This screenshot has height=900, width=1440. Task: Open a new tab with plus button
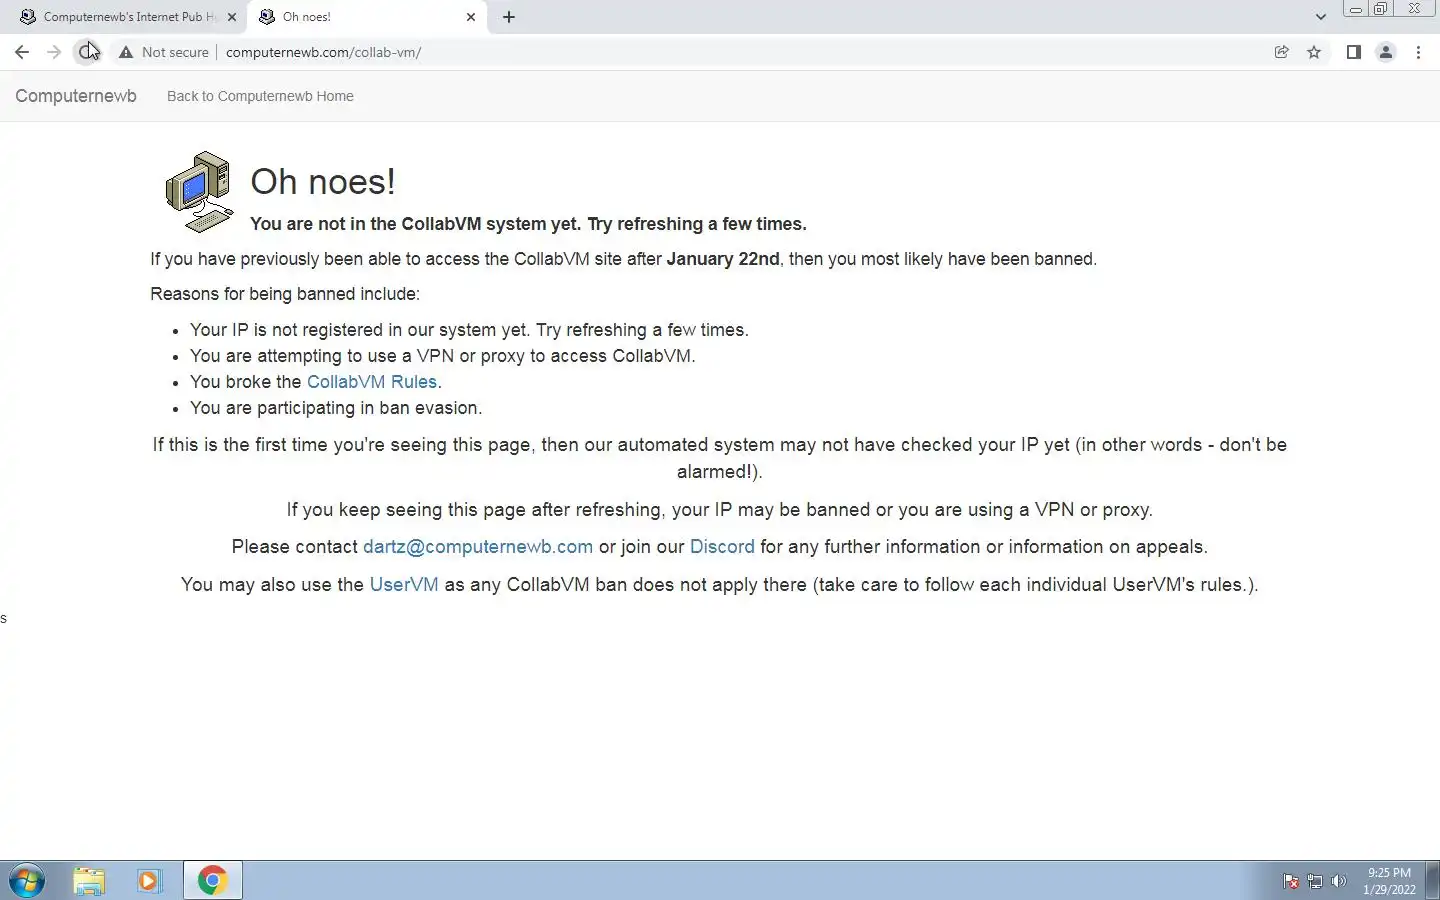pos(509,17)
